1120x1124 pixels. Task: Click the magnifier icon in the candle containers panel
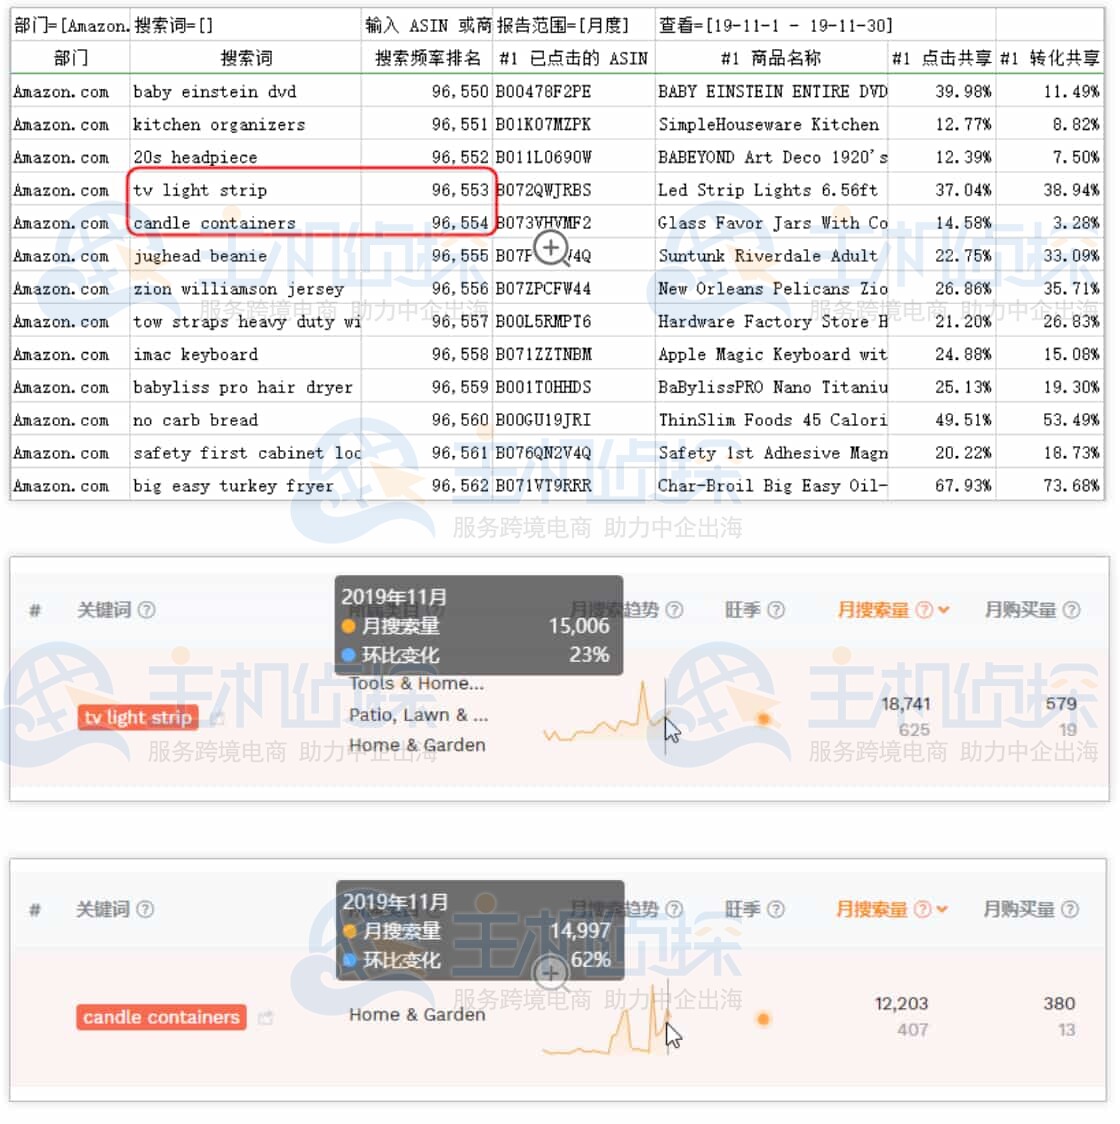(550, 973)
